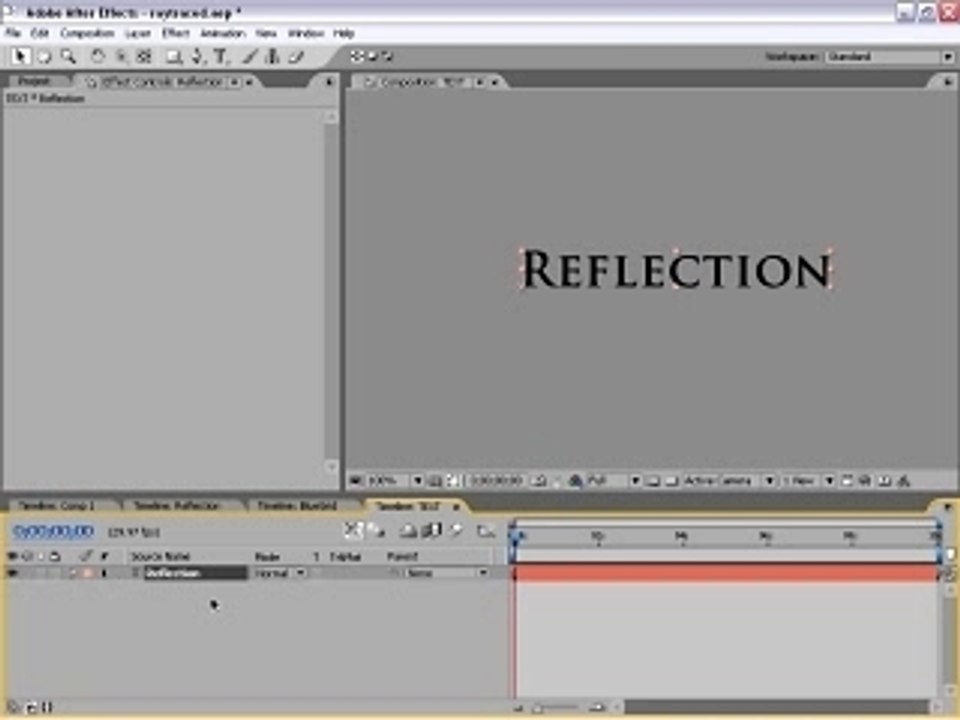
Task: Click the comp flowchart icon in the viewer
Action: pyautogui.click(x=904, y=481)
